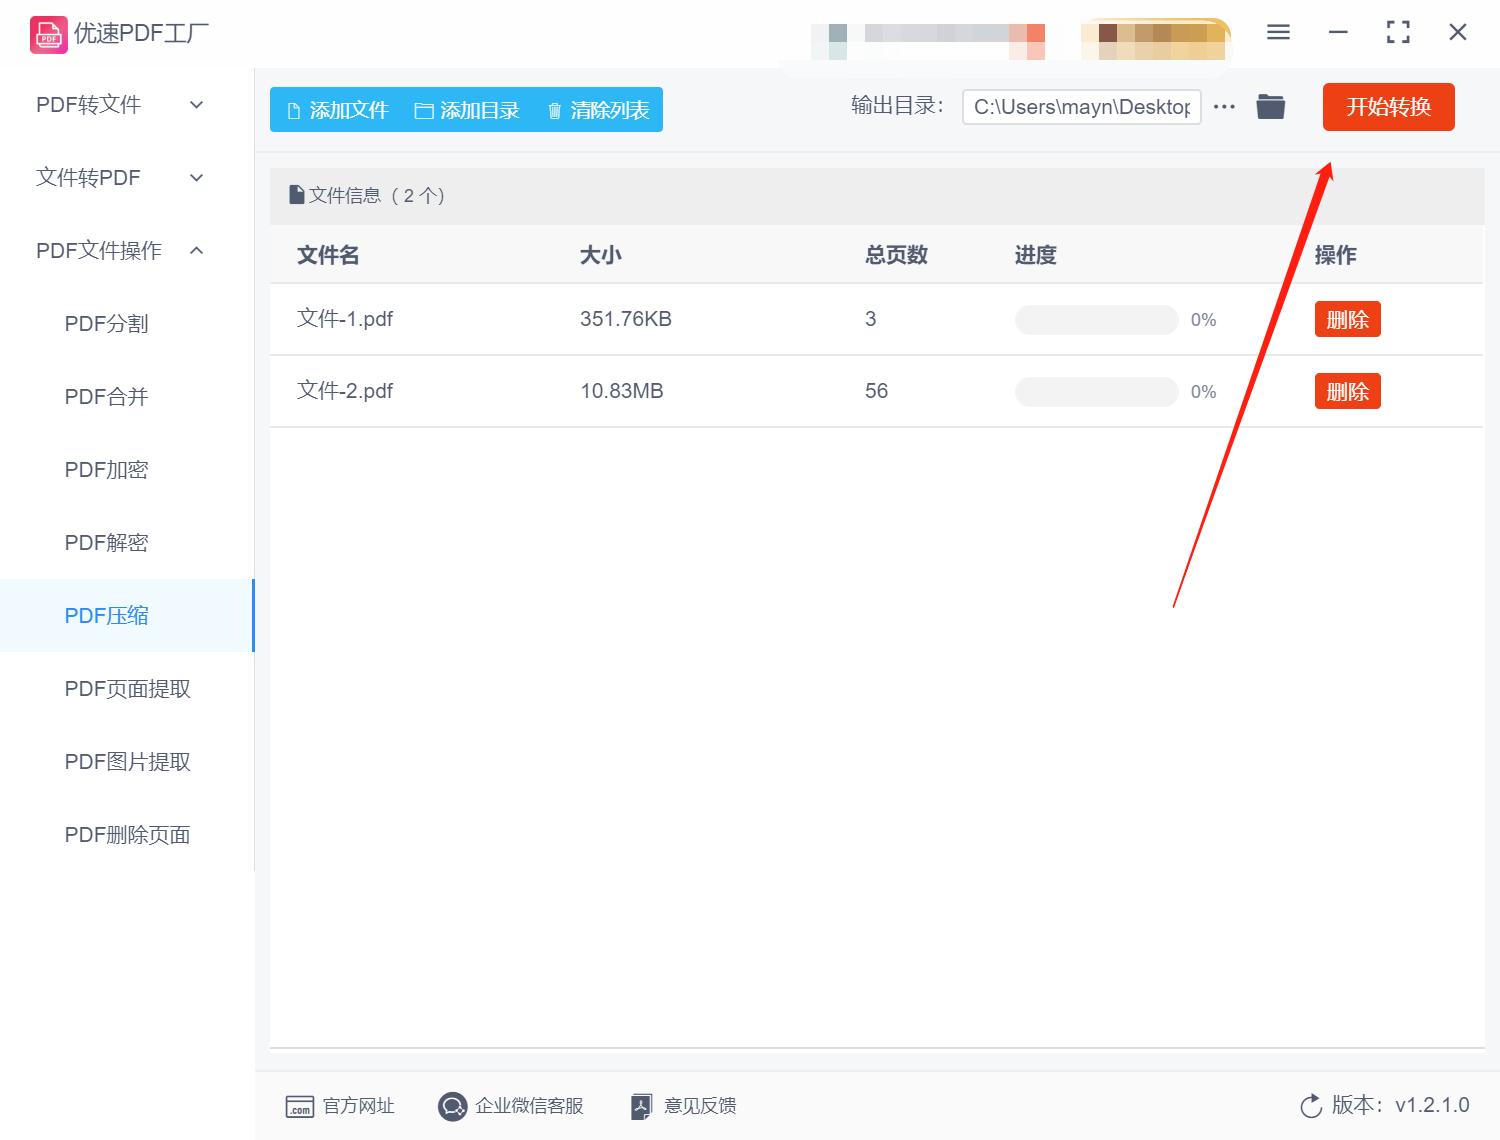
Task: Switch to the PDF合并 function
Action: tap(105, 396)
